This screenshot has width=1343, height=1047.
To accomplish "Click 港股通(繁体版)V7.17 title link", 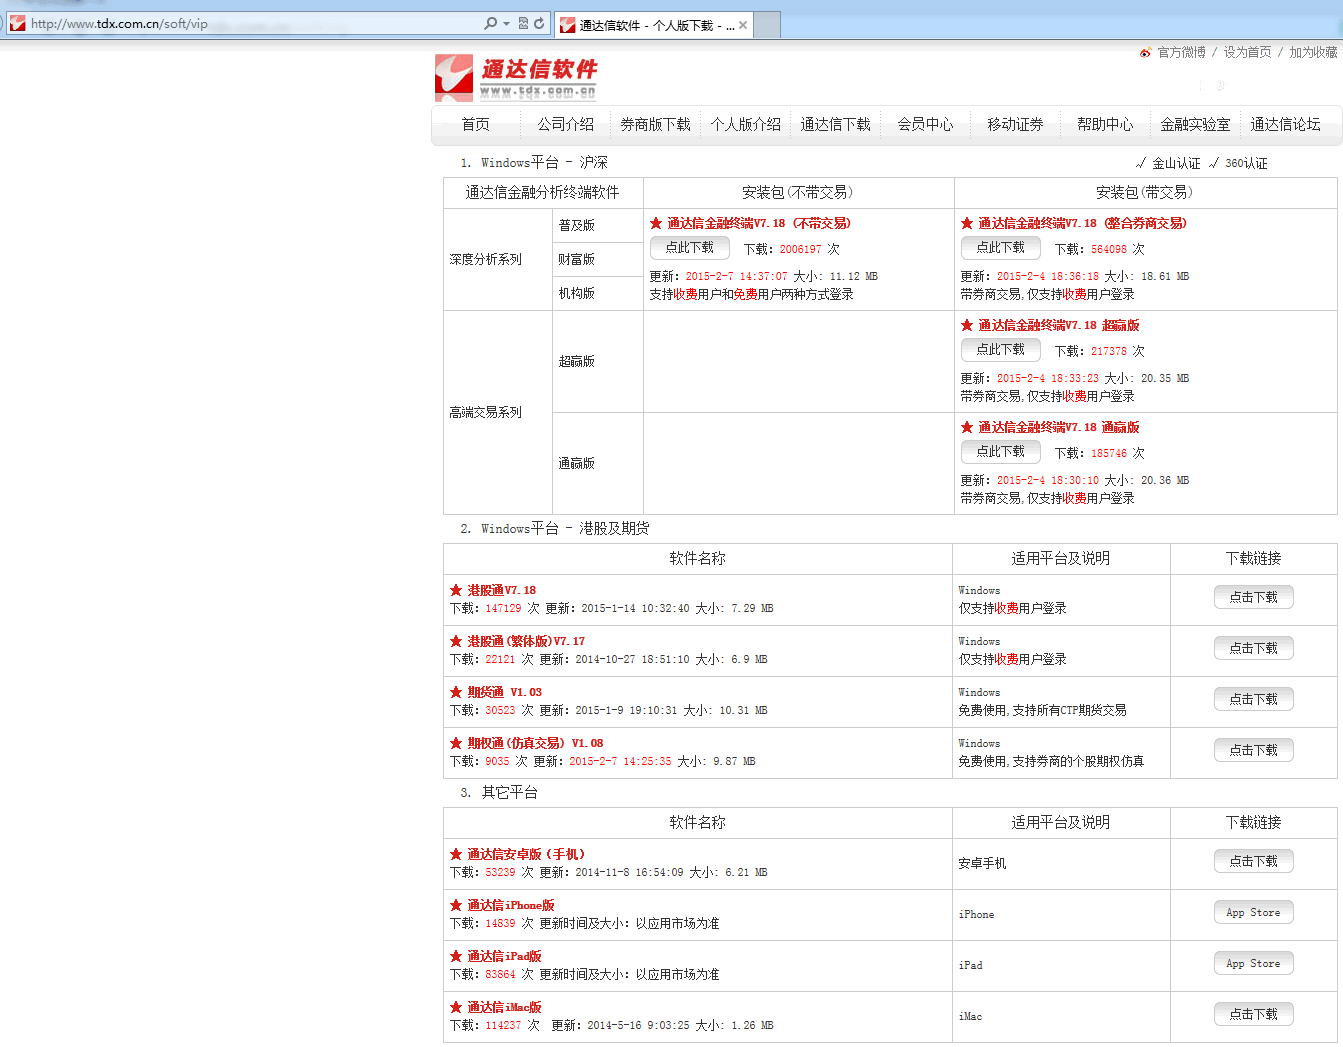I will [x=526, y=641].
